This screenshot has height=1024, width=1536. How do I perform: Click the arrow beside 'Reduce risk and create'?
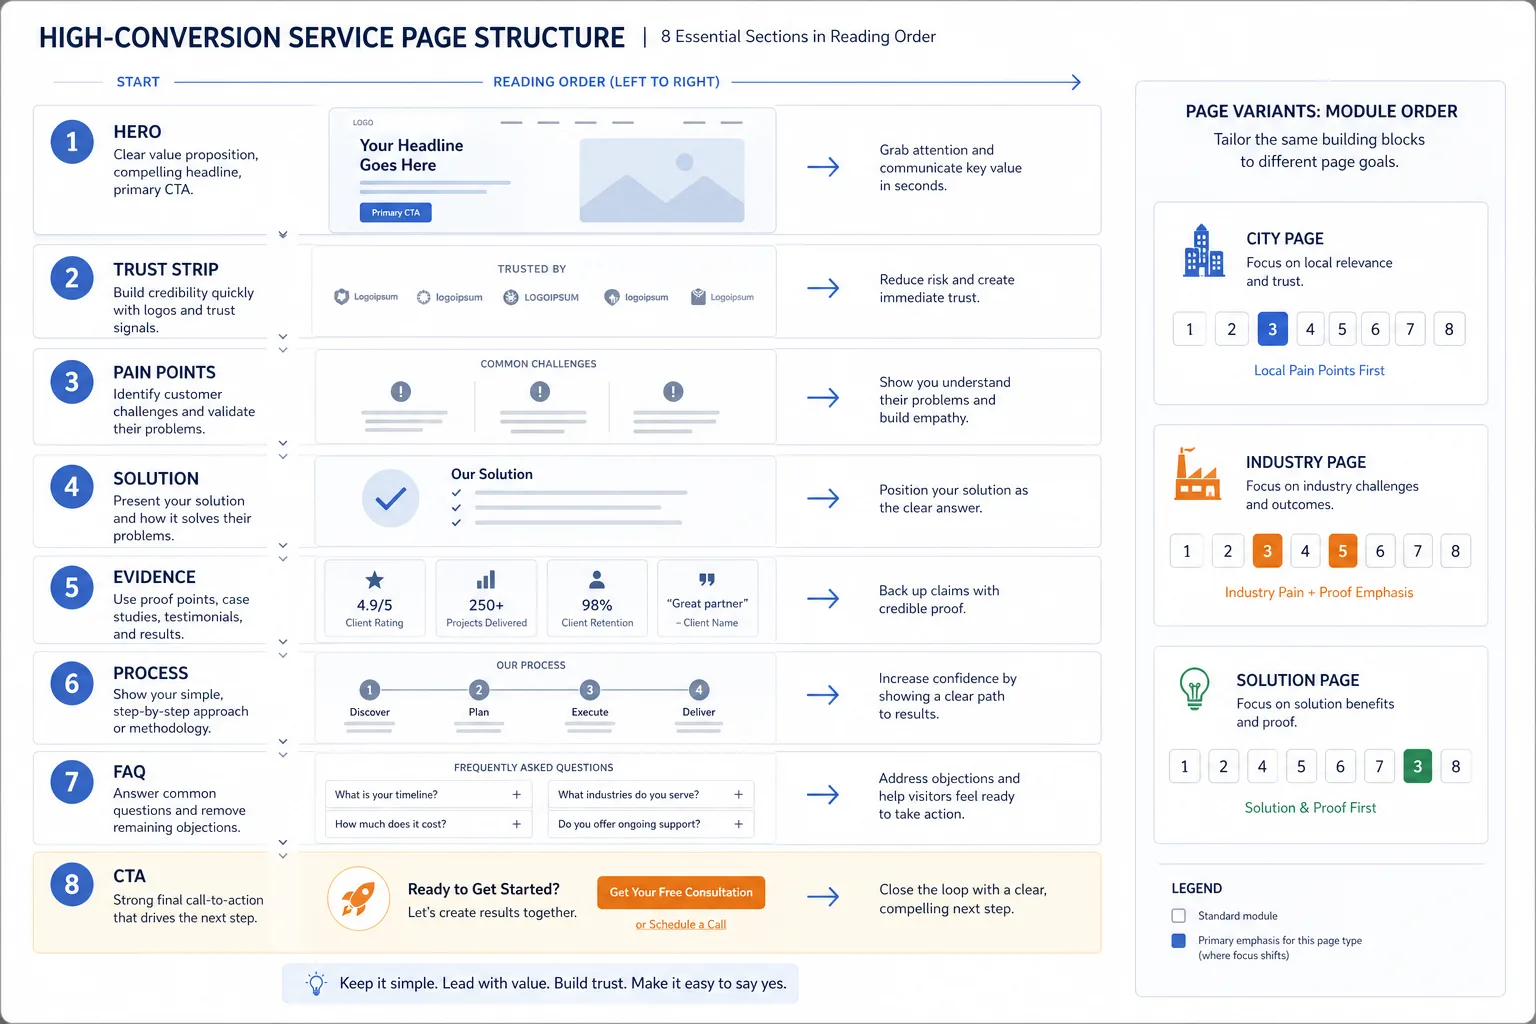click(x=823, y=289)
